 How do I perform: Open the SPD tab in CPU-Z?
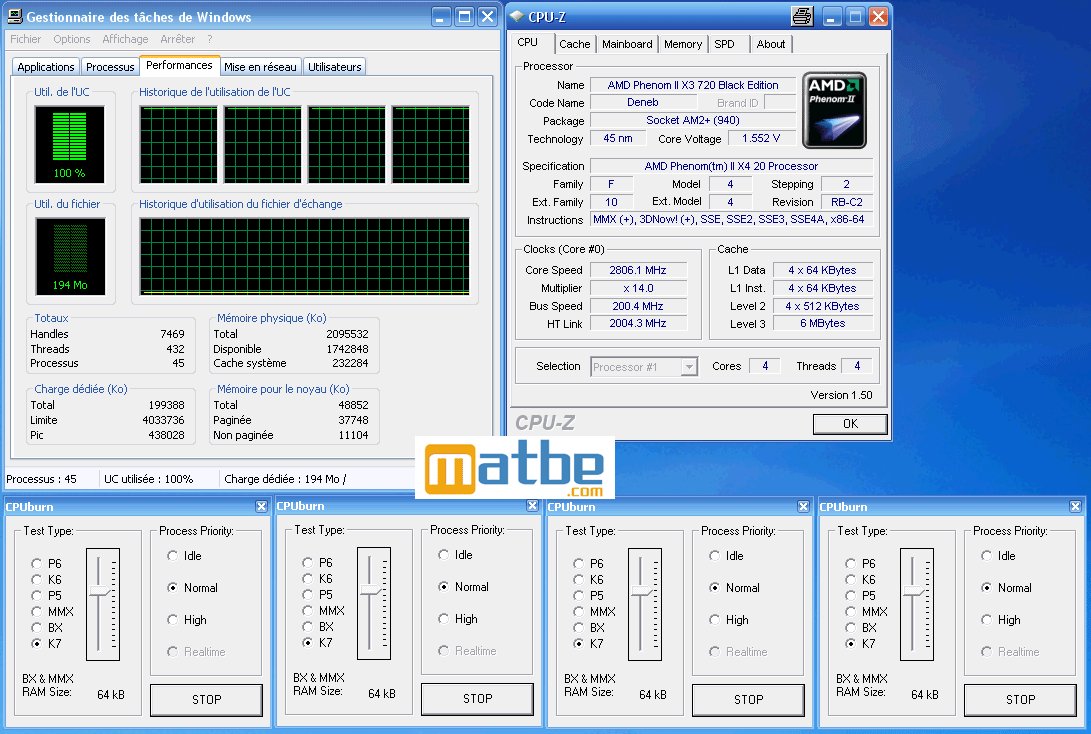tap(724, 45)
